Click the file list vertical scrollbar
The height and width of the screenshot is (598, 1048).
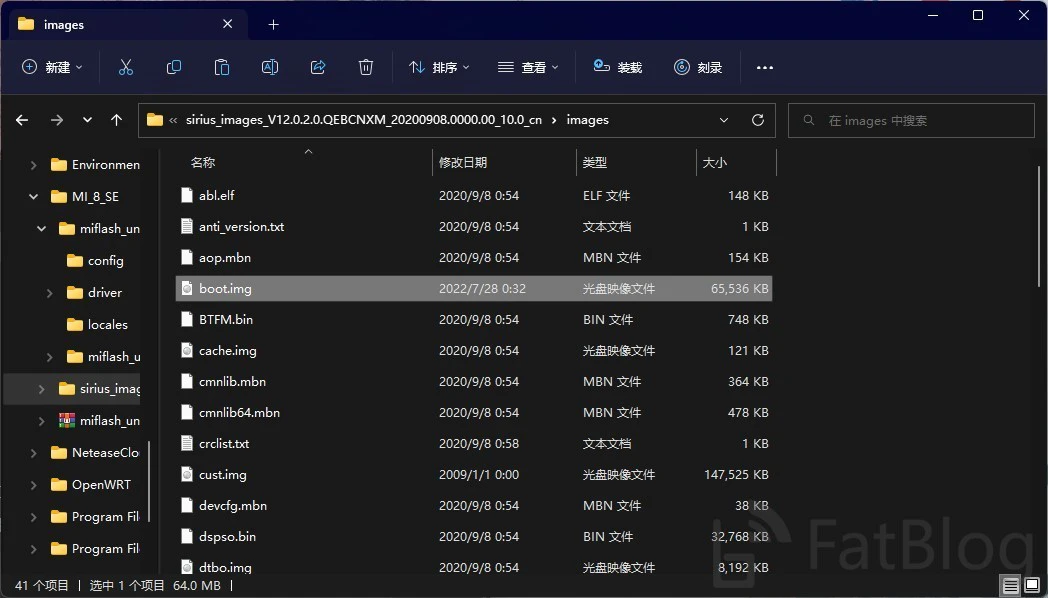click(x=1039, y=227)
